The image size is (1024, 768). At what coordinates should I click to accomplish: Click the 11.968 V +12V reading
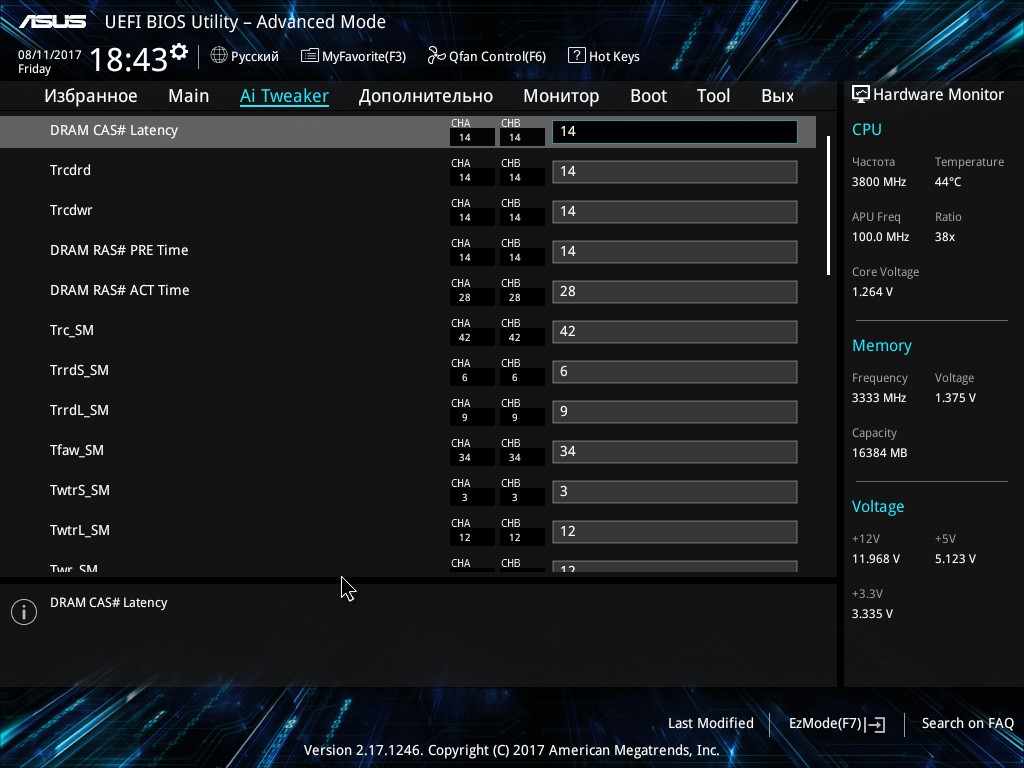[876, 559]
